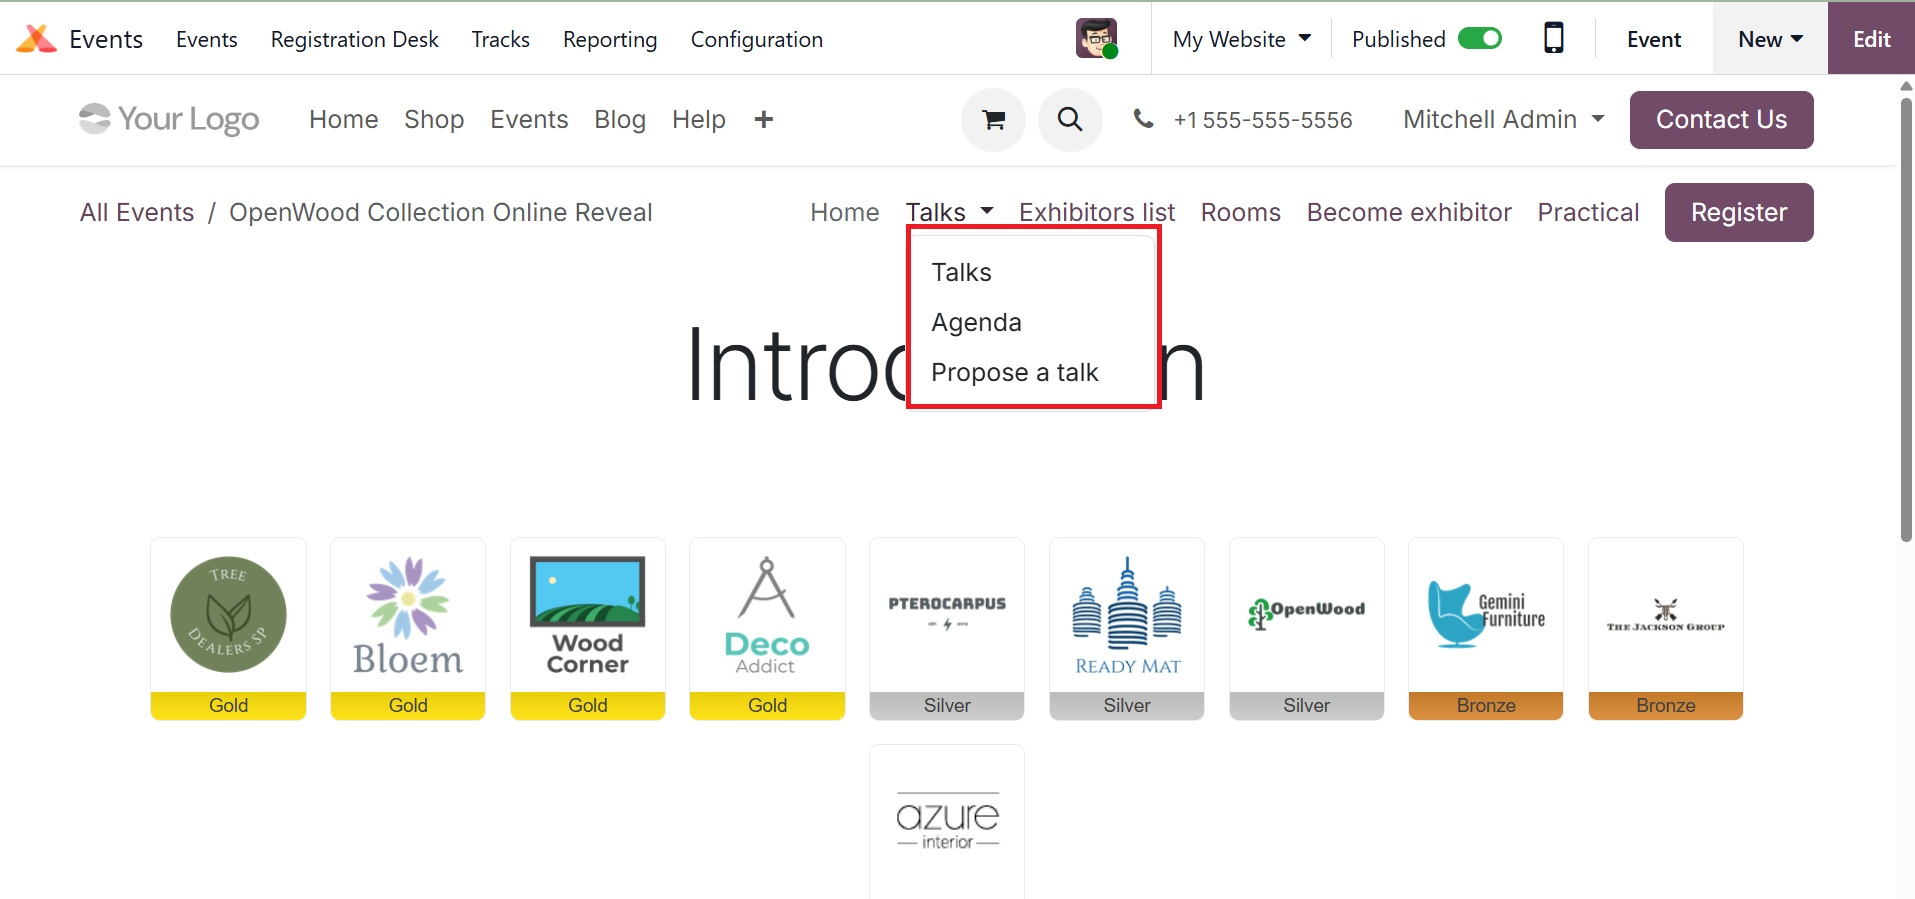Open the Reporting menu

click(610, 39)
